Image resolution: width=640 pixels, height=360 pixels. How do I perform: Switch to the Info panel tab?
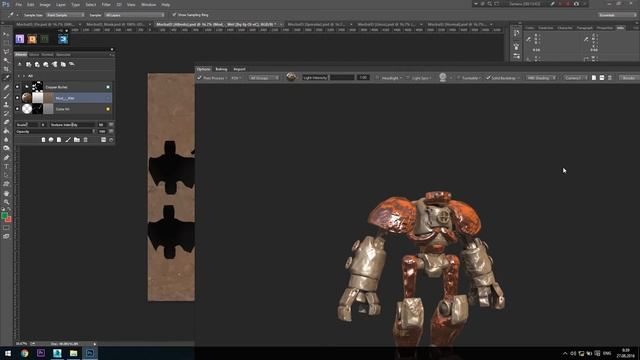pos(620,28)
